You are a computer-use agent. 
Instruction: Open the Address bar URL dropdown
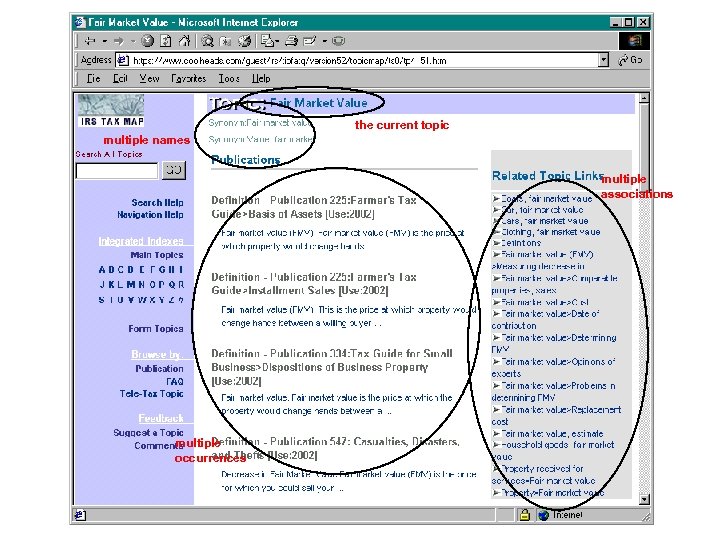(603, 60)
